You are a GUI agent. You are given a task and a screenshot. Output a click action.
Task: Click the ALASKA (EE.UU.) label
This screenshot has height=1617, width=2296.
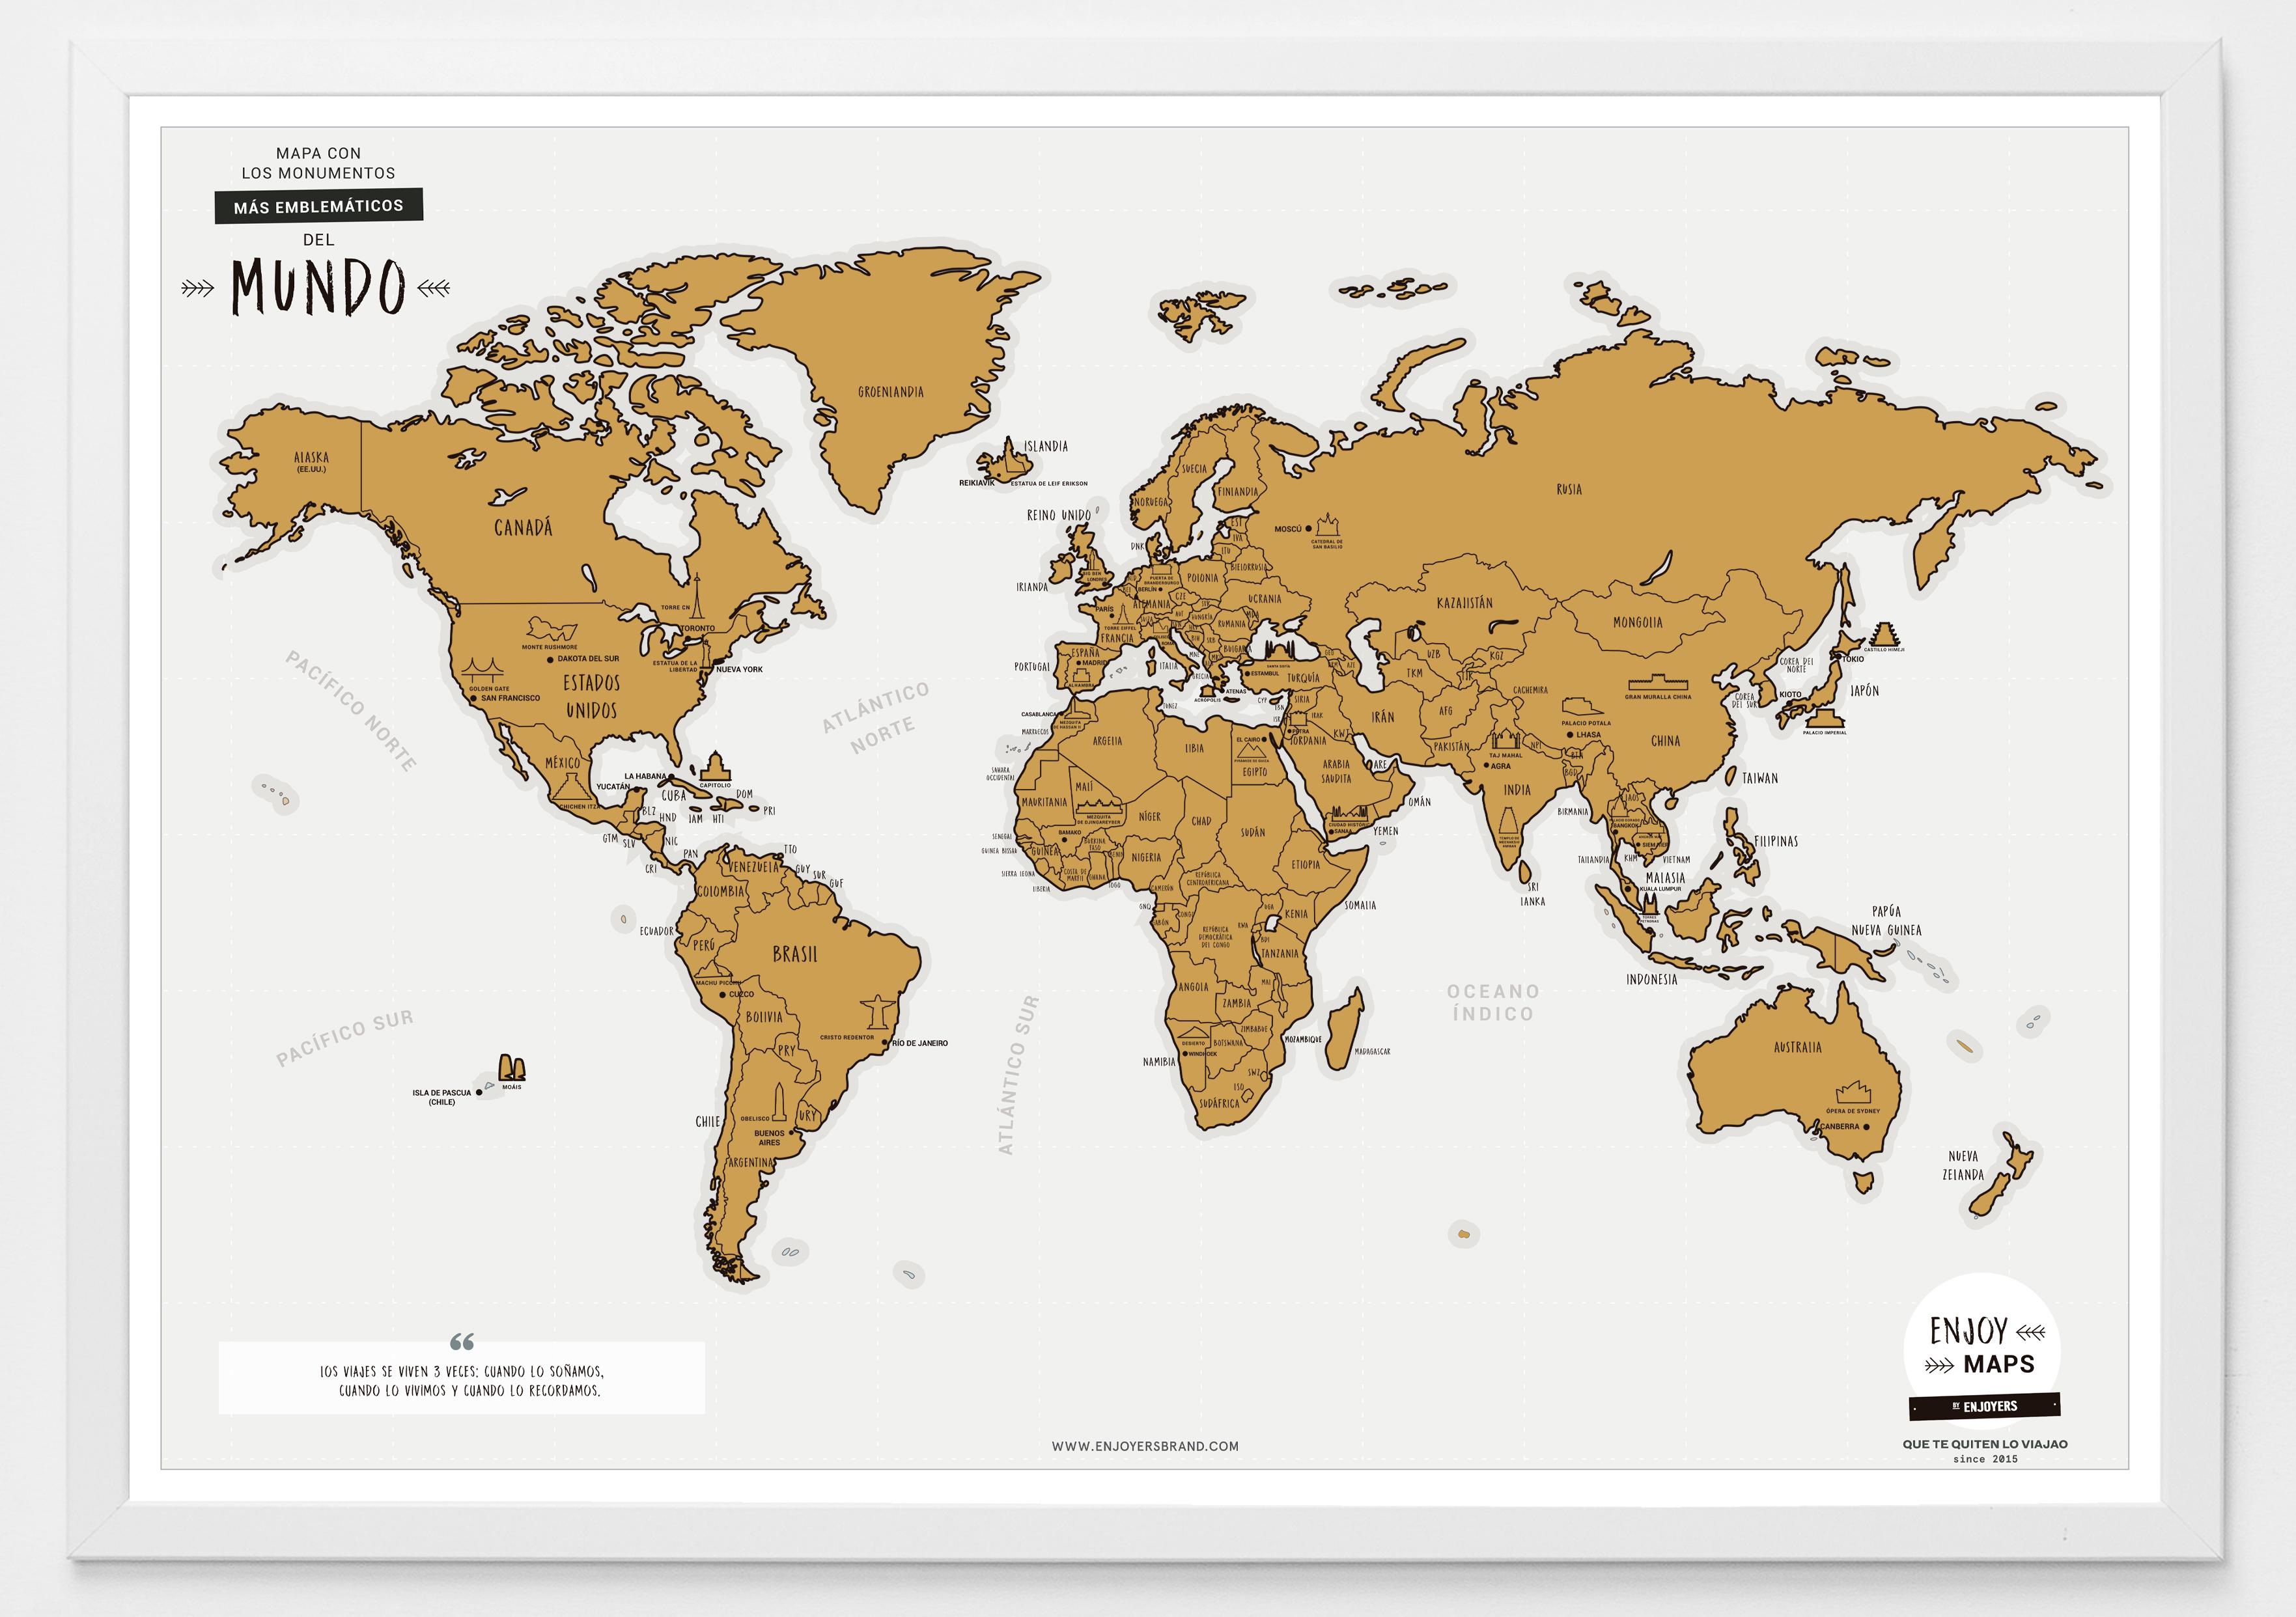point(311,462)
